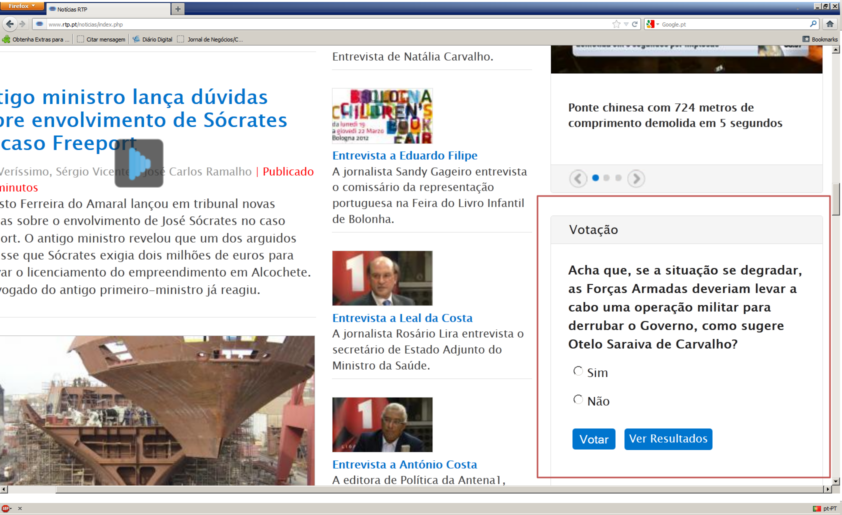Open the Bologna Children's Book Fair thumbnail
The width and height of the screenshot is (842, 515).
[x=382, y=116]
